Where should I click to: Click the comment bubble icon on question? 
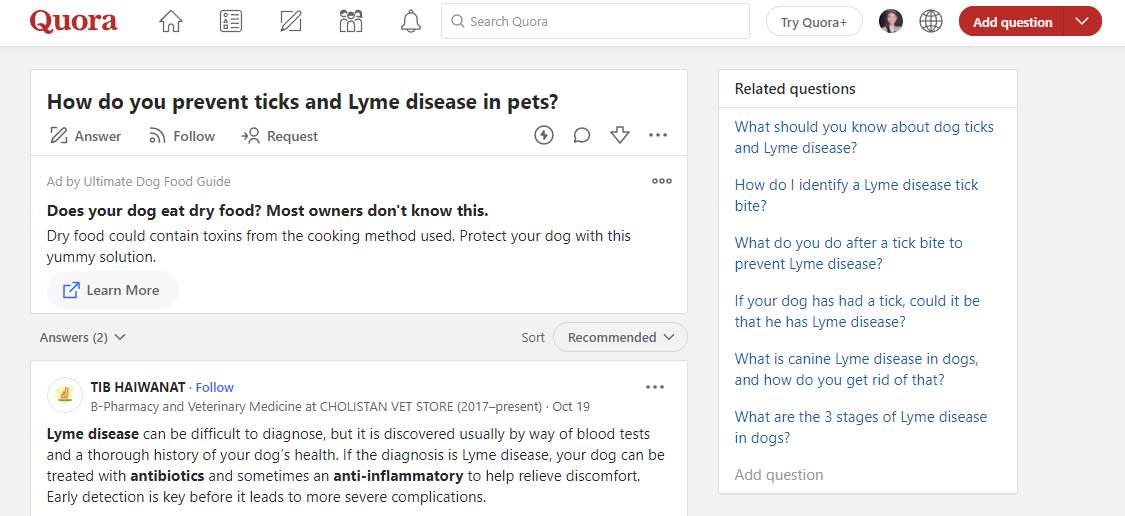(582, 135)
